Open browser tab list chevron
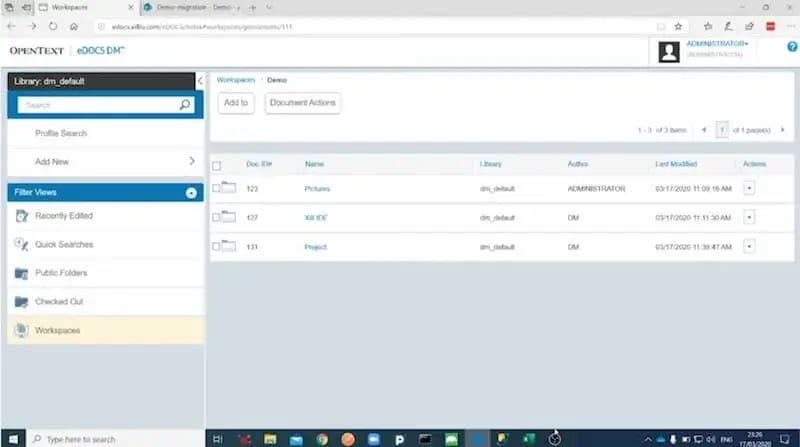The height and width of the screenshot is (447, 800). [269, 7]
